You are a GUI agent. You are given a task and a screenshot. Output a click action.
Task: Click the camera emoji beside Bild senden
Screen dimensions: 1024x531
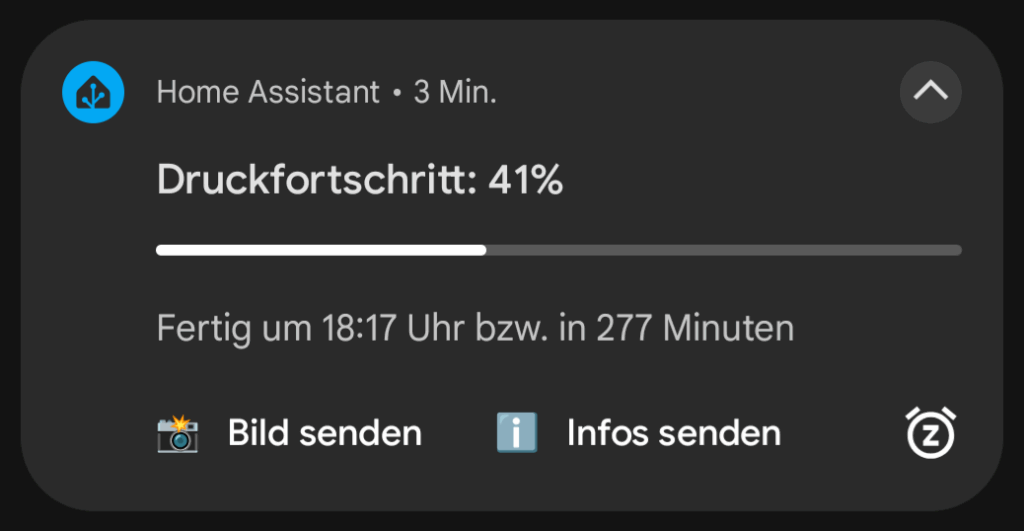[178, 434]
